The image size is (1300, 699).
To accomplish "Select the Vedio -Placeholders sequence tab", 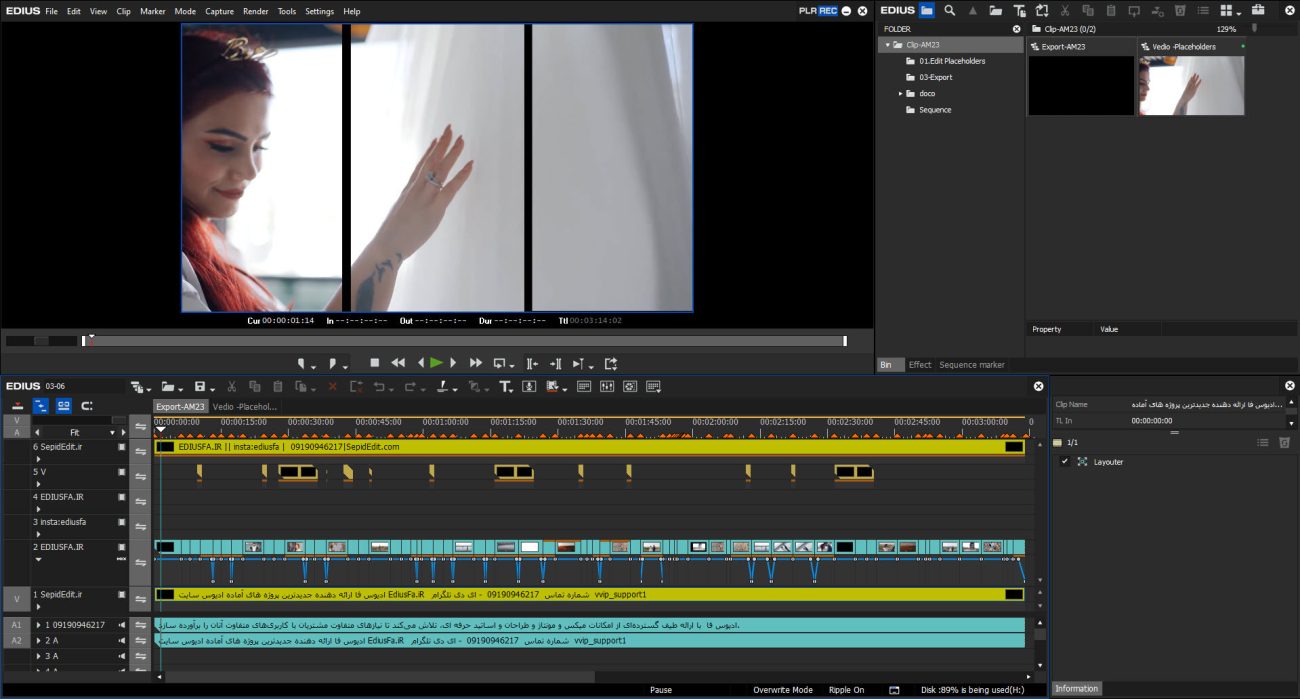I will point(245,407).
